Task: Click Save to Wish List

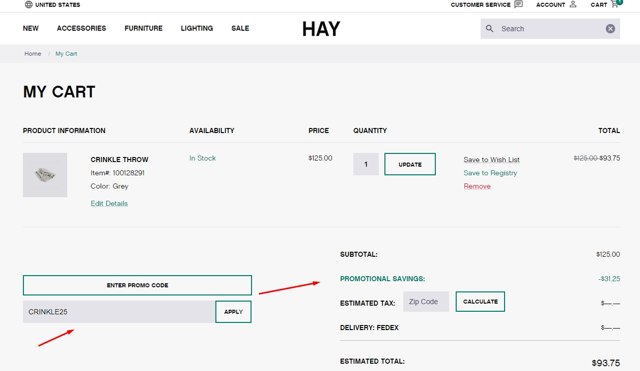Action: pyautogui.click(x=491, y=160)
